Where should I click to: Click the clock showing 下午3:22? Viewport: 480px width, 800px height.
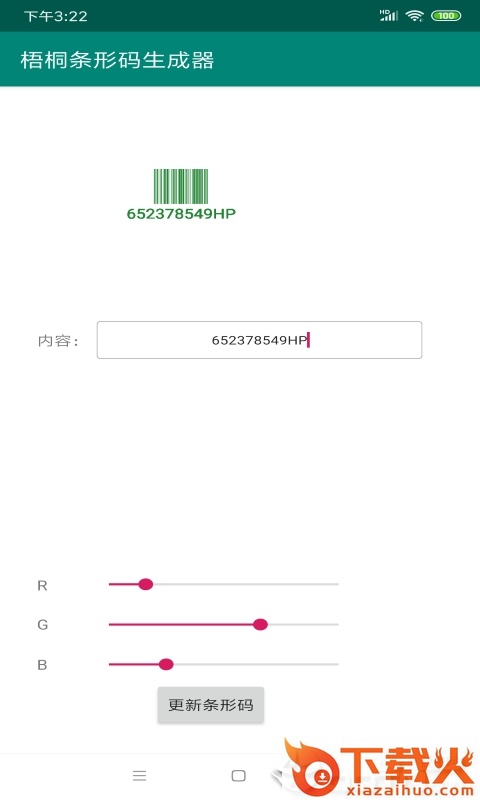56,16
